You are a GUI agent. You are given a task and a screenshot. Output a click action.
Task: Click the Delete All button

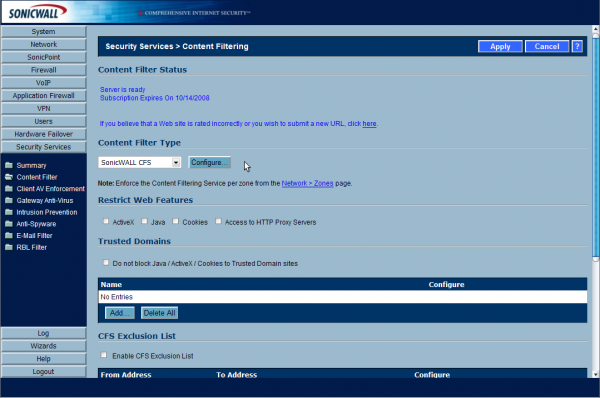[159, 313]
